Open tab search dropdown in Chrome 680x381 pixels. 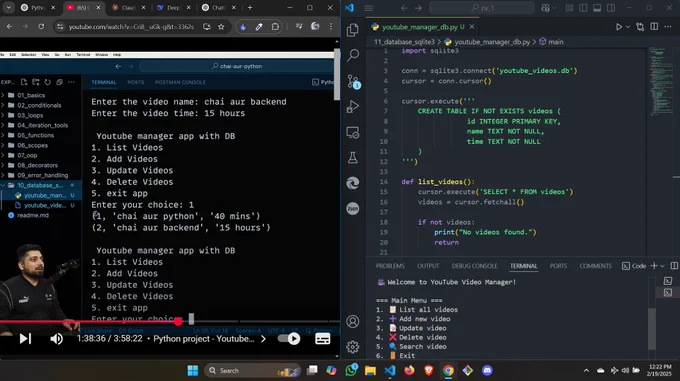[9, 7]
